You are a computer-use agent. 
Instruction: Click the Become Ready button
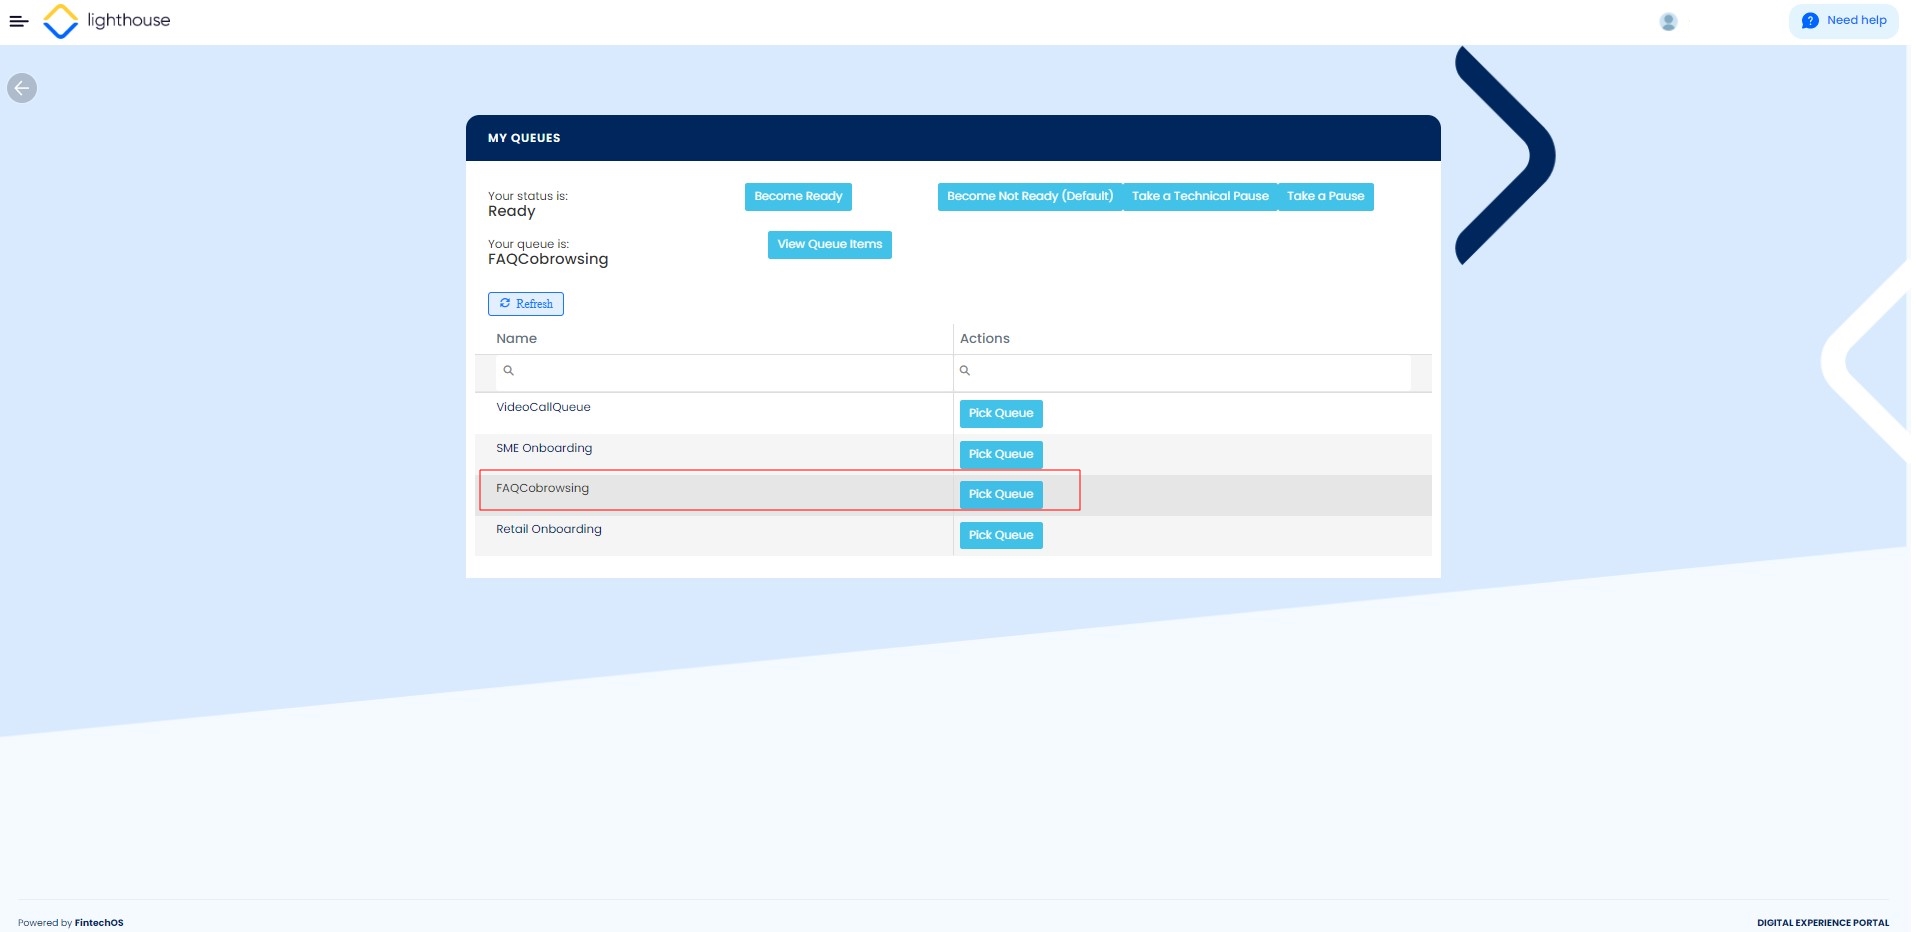[x=797, y=197]
